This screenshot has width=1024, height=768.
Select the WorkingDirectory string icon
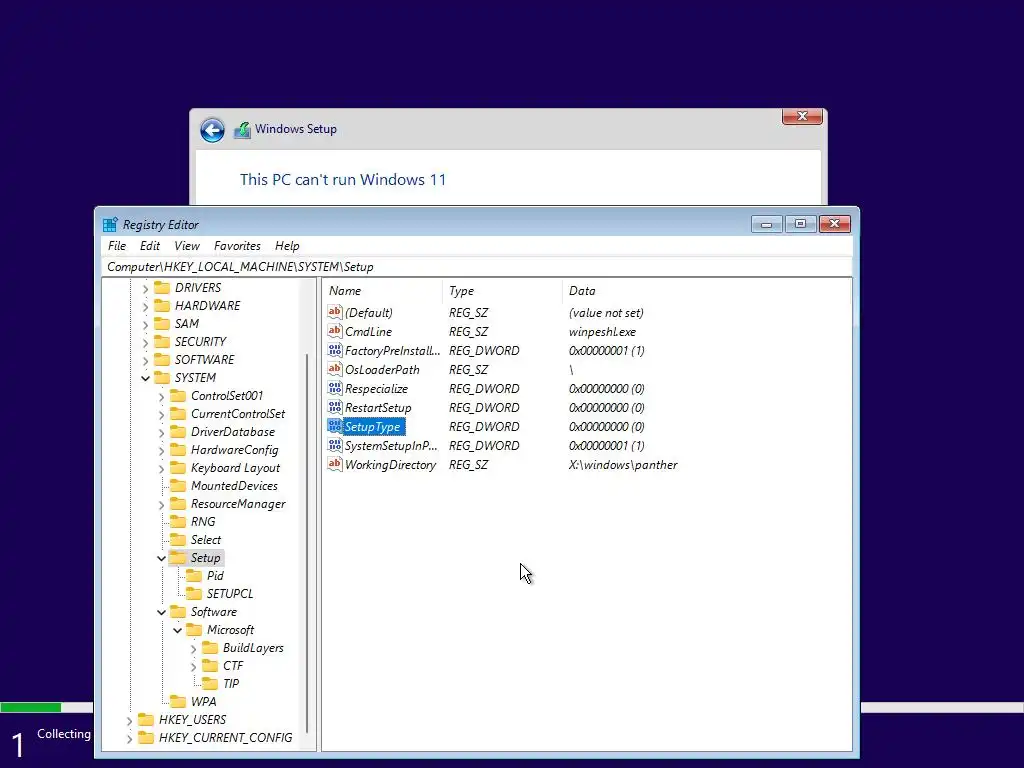coord(334,464)
